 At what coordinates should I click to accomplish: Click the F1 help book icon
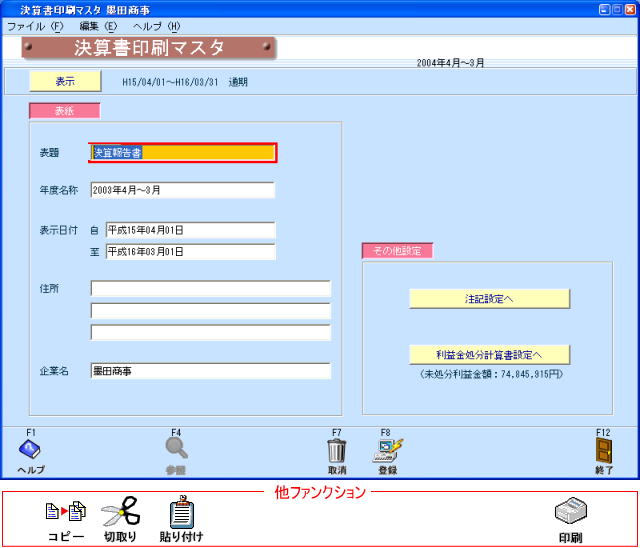point(30,450)
